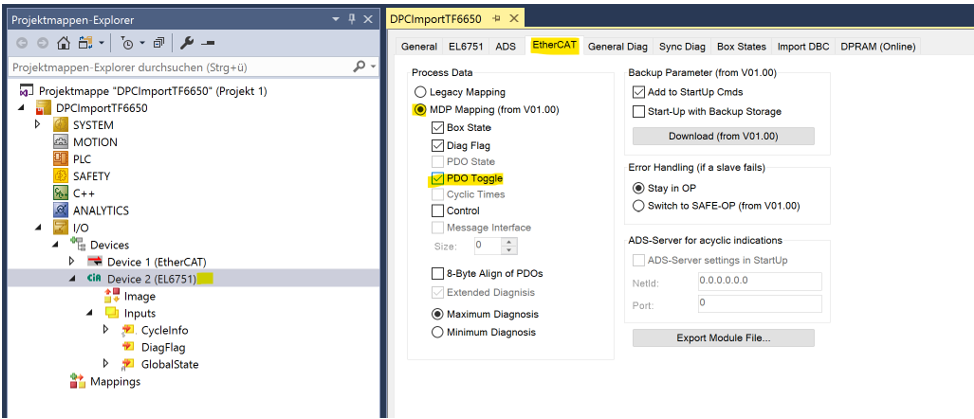This screenshot has width=974, height=419.
Task: Expand Device 1 (EtherCAT)
Action: point(73,261)
